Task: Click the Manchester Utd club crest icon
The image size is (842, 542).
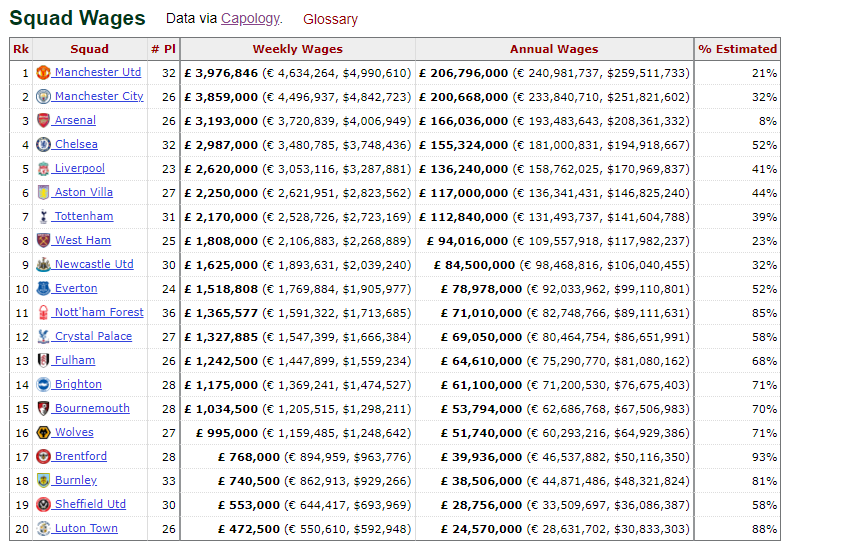Action: 43,73
